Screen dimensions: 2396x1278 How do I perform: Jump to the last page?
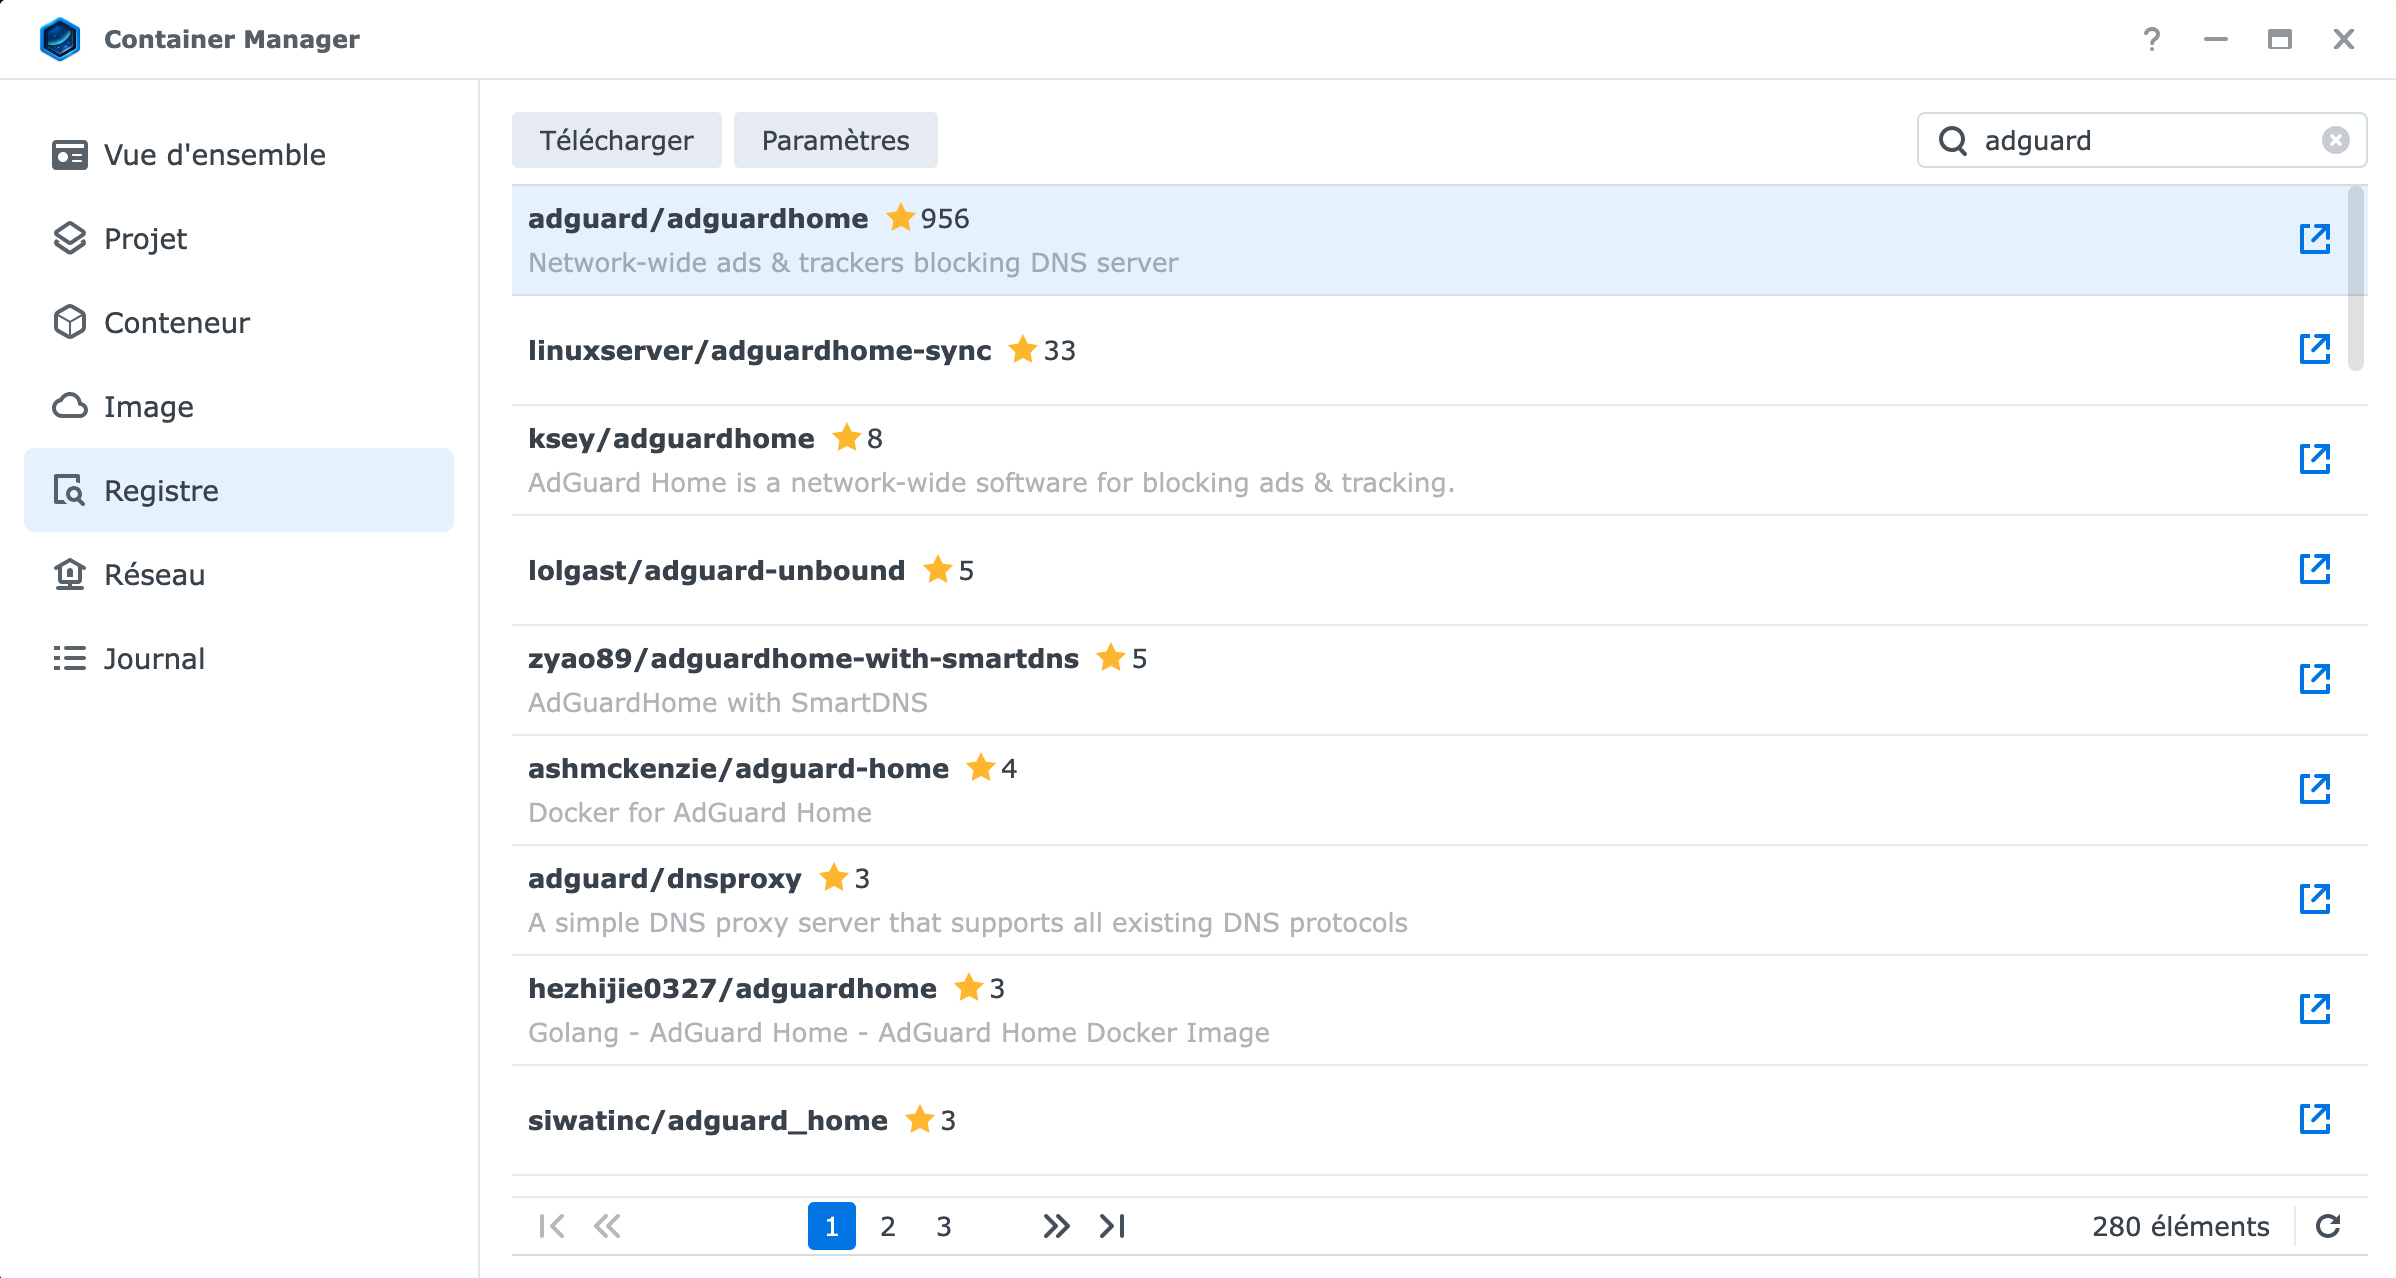pyautogui.click(x=1112, y=1226)
